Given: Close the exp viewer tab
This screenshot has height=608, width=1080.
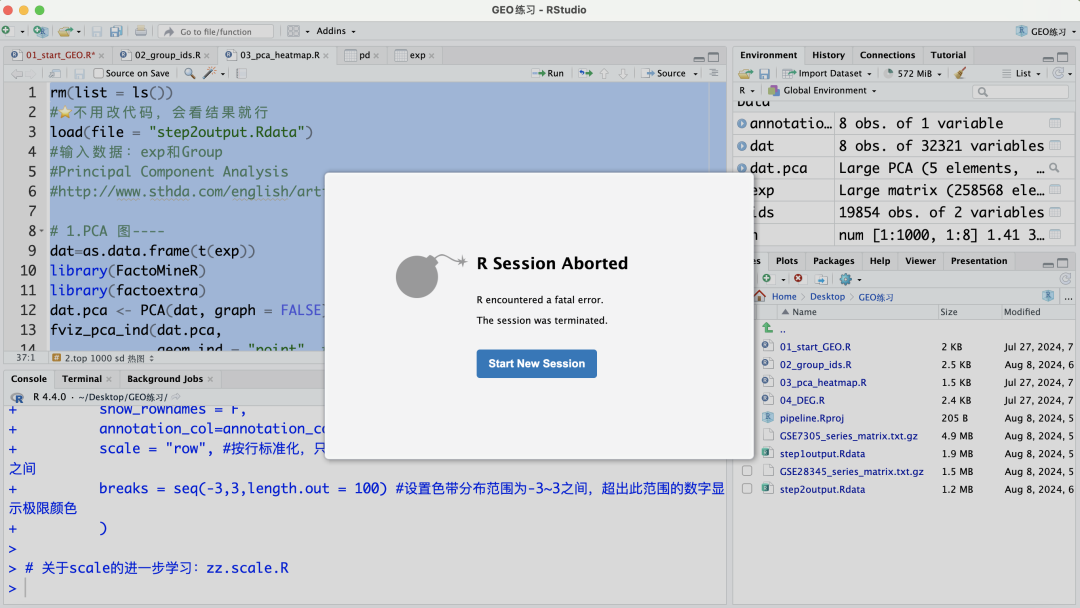Looking at the screenshot, I should coord(431,56).
